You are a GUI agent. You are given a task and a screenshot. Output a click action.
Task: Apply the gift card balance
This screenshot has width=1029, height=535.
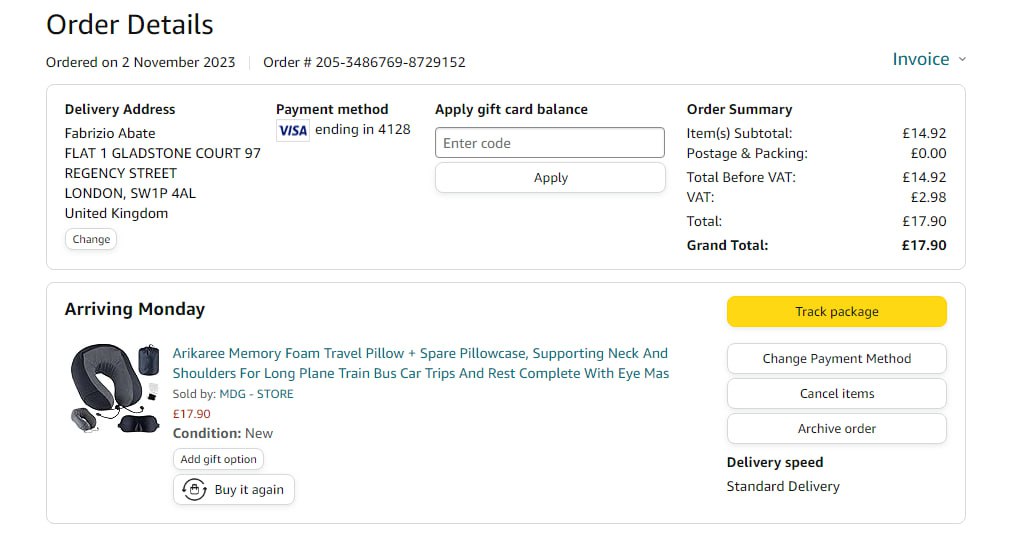point(549,178)
